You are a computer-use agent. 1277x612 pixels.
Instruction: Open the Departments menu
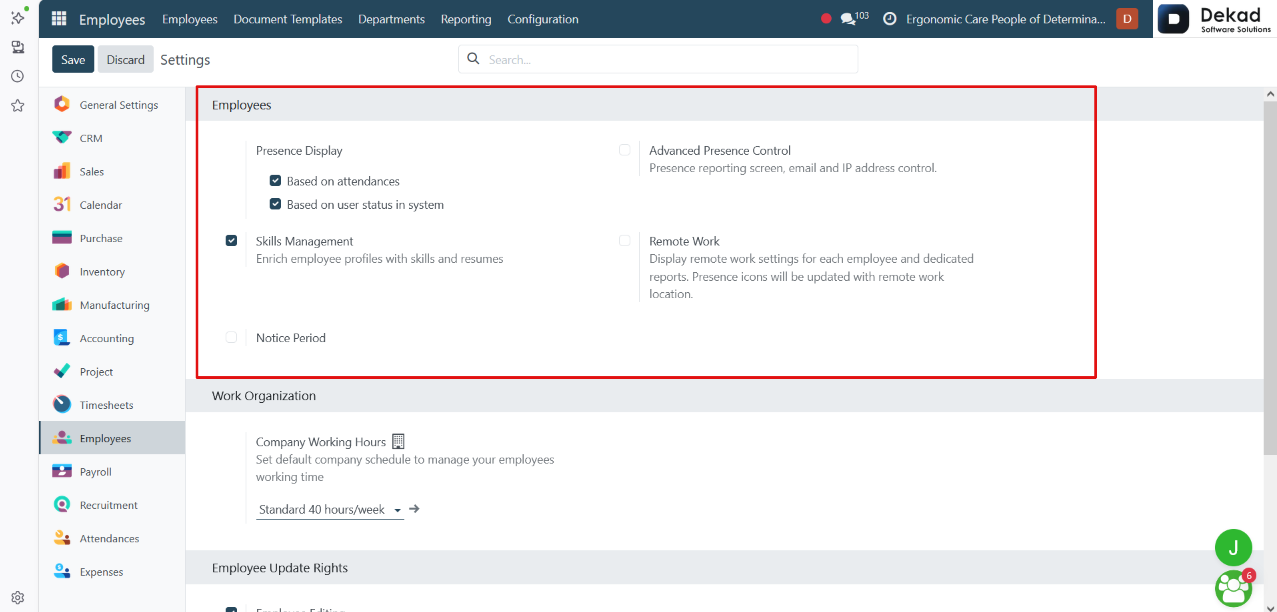(x=391, y=19)
